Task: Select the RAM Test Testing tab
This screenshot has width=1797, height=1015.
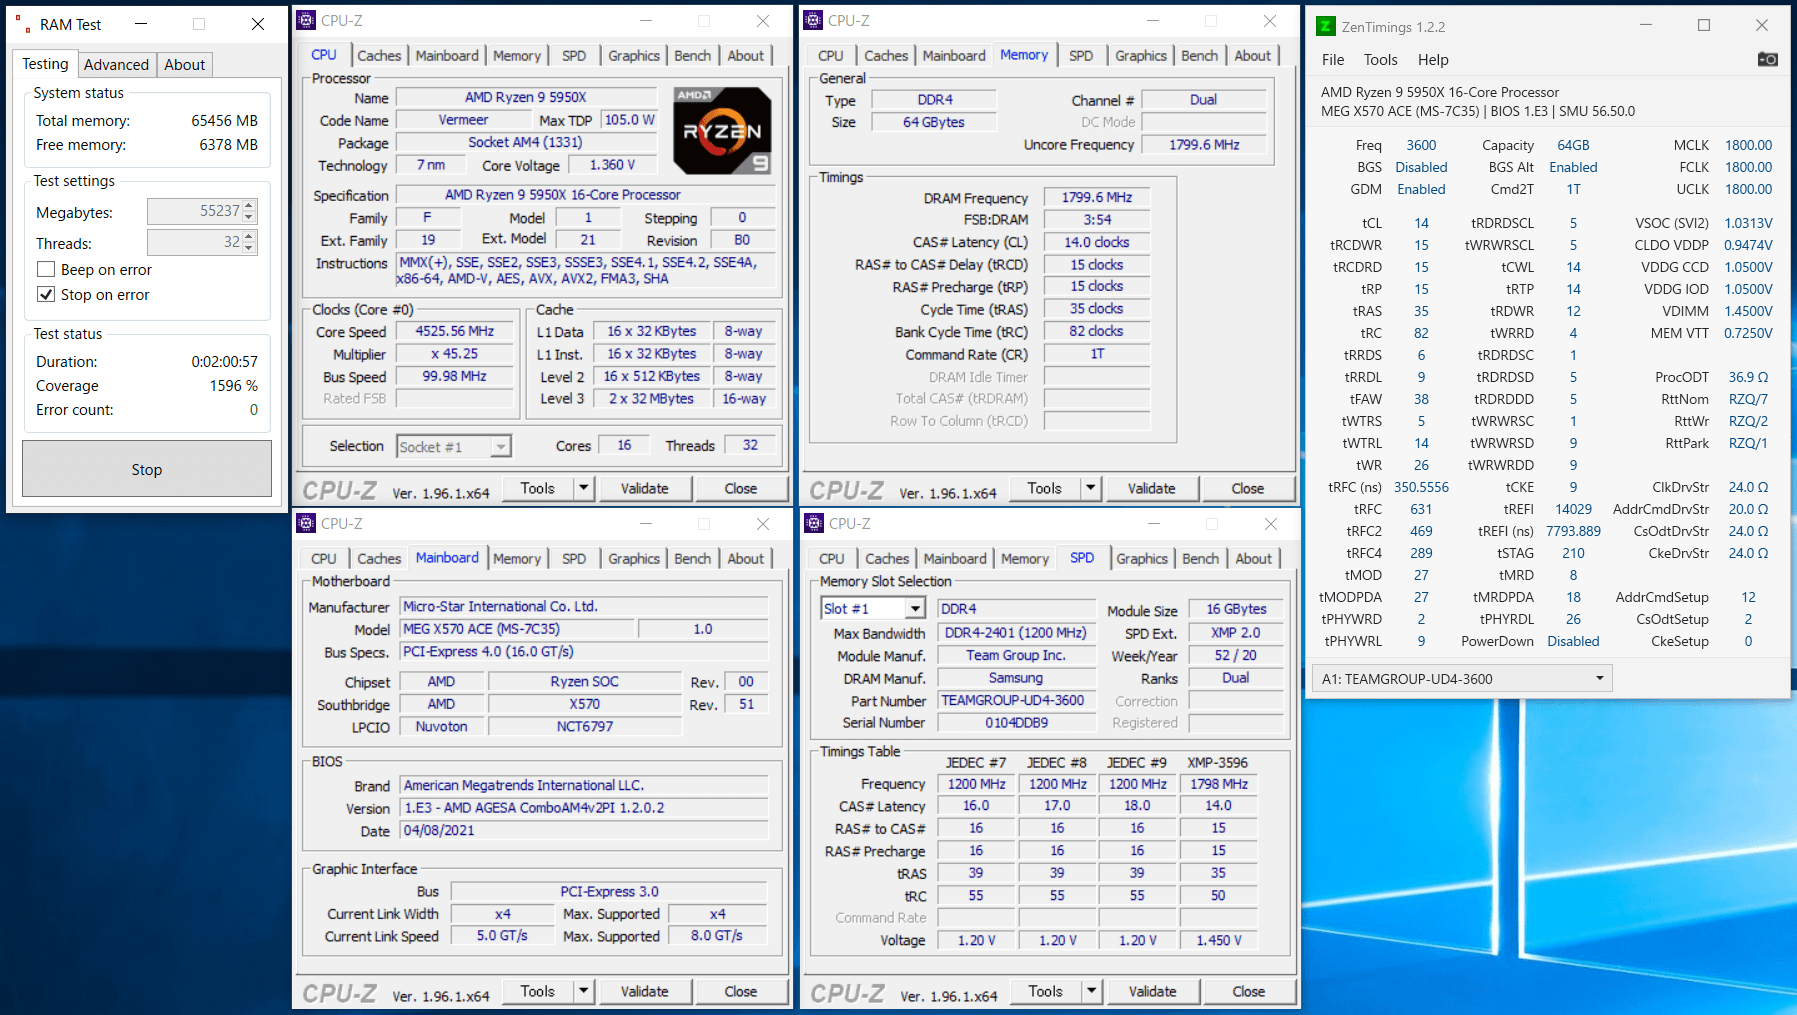Action: [46, 64]
